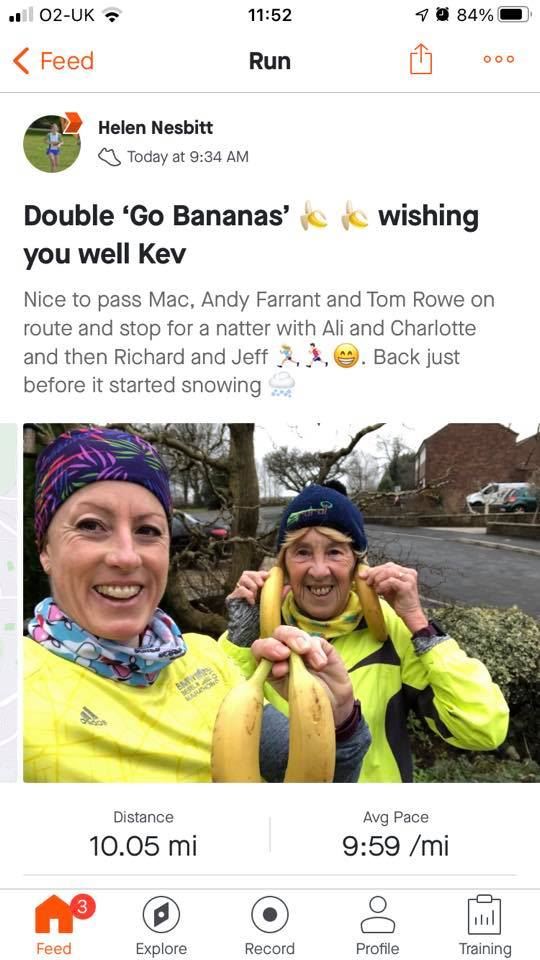The width and height of the screenshot is (540, 960).
Task: Open the Profile person icon
Action: [378, 915]
